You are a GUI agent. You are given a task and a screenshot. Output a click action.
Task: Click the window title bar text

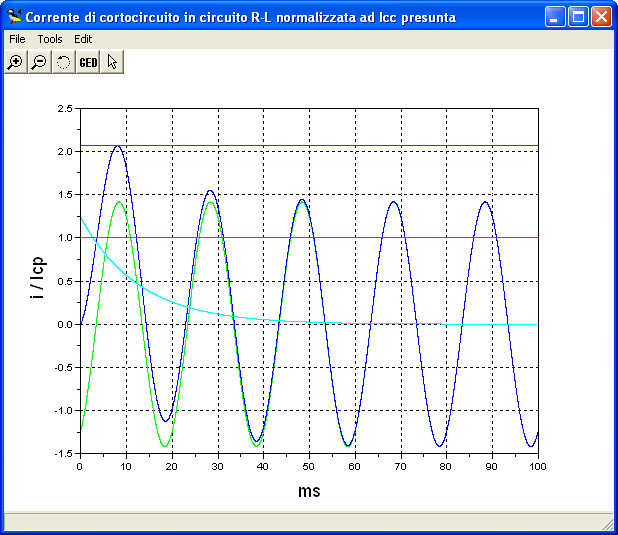pos(240,17)
